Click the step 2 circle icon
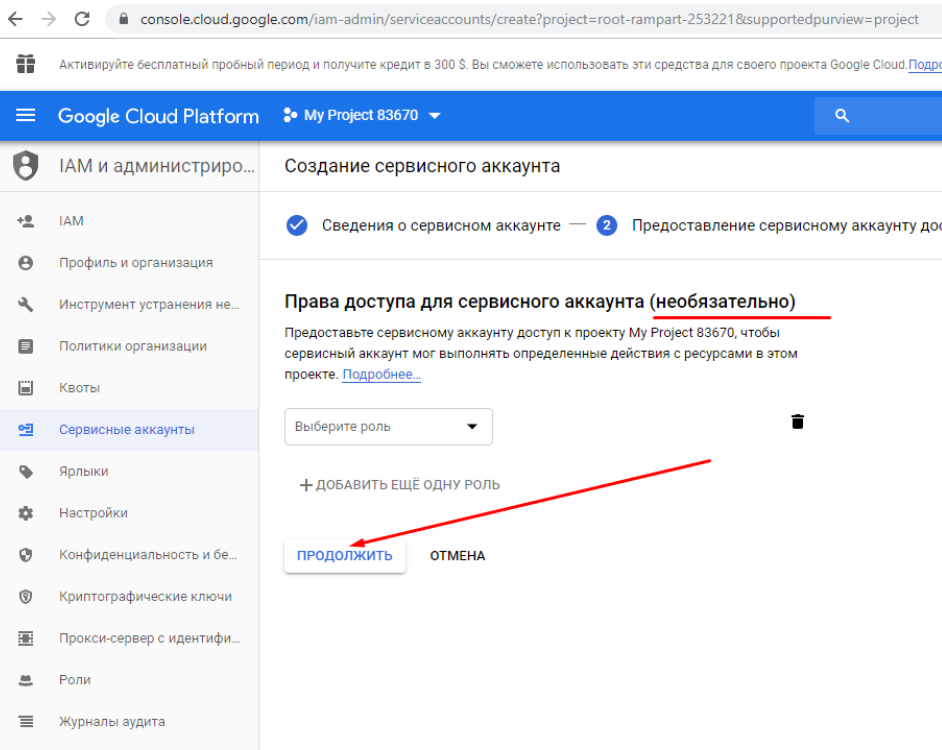This screenshot has height=750, width=942. [x=607, y=225]
